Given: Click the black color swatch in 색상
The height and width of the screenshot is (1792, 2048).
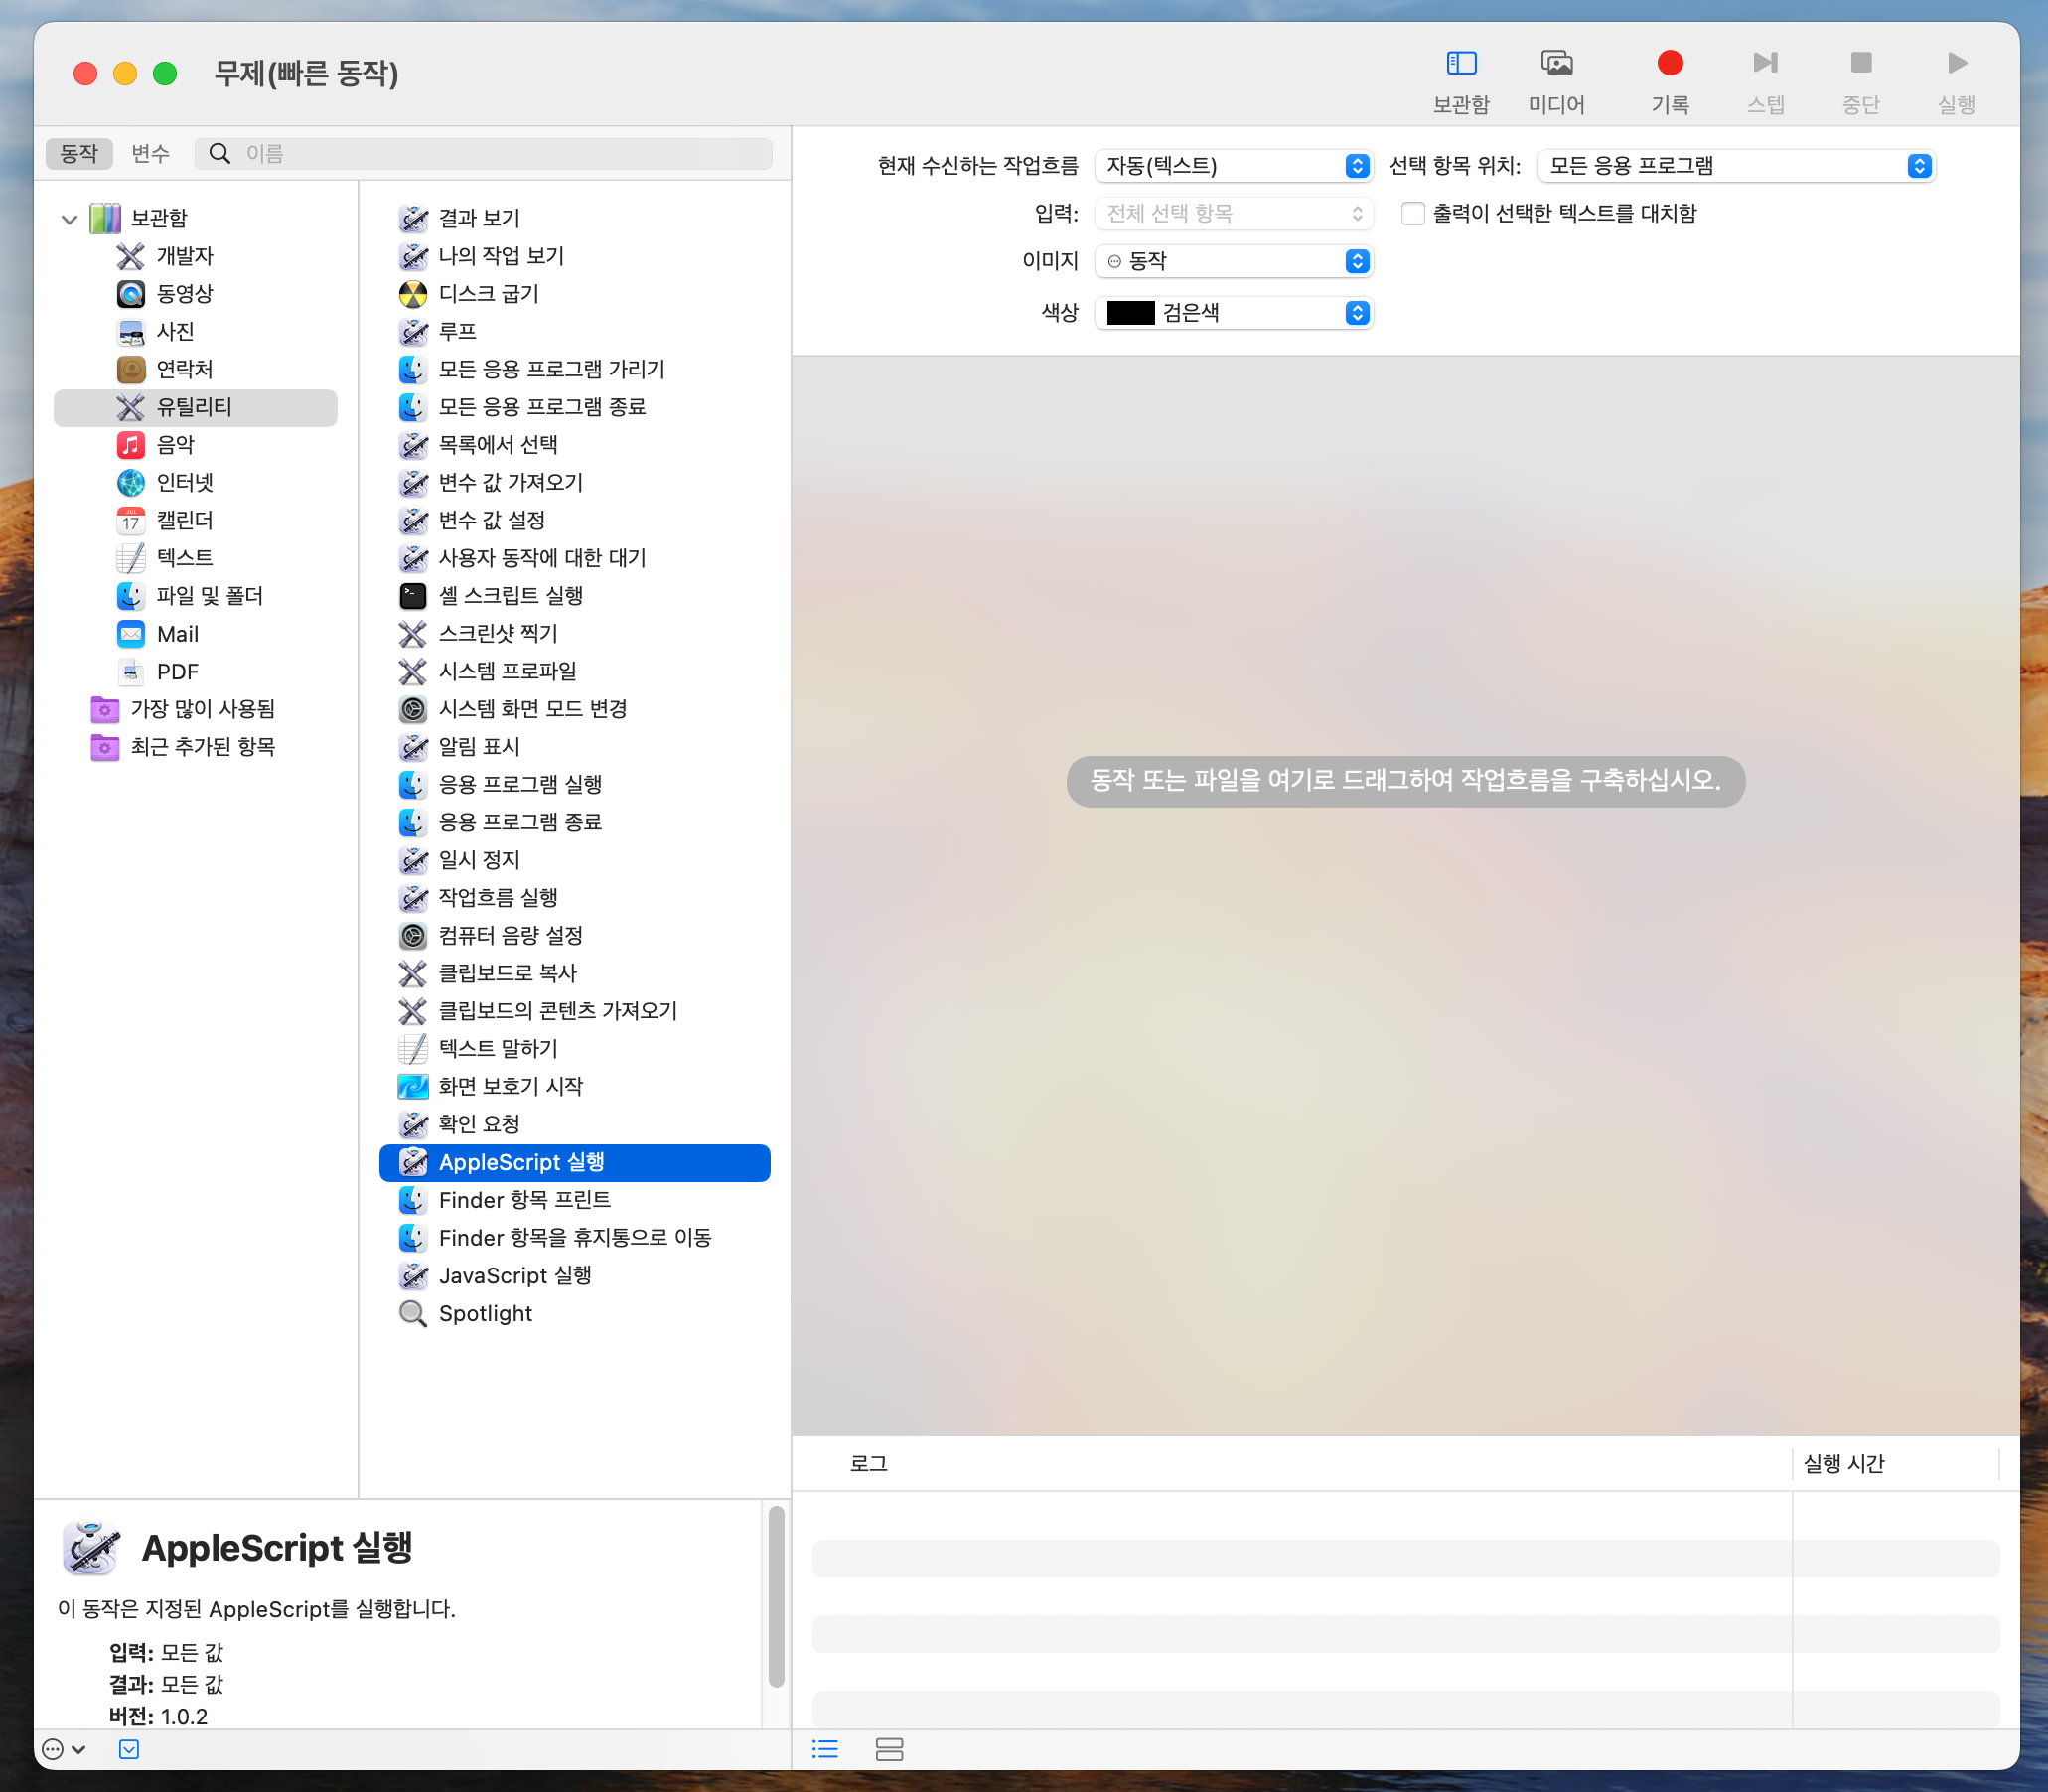Looking at the screenshot, I should point(1130,313).
